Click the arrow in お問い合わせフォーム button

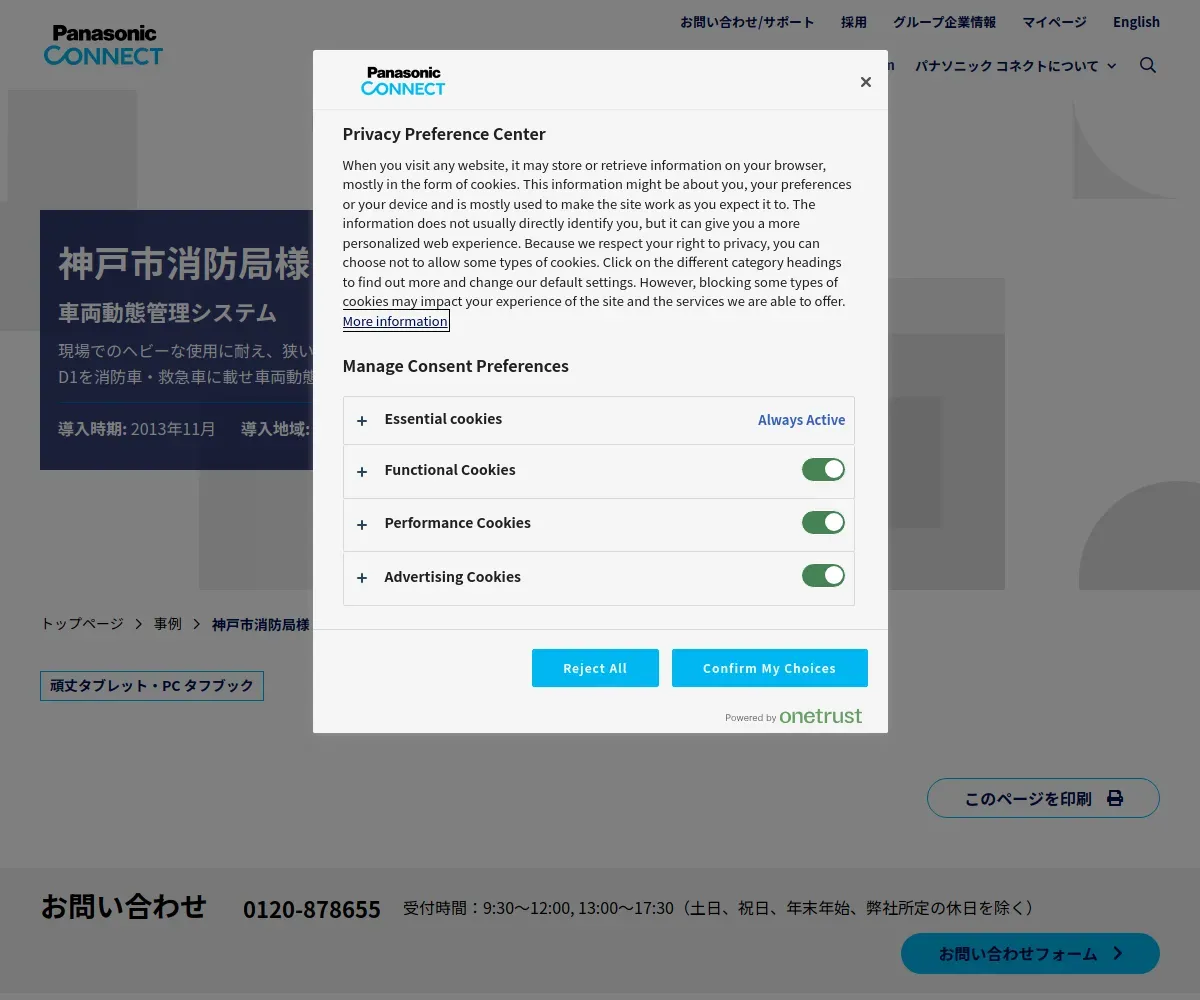[1118, 953]
